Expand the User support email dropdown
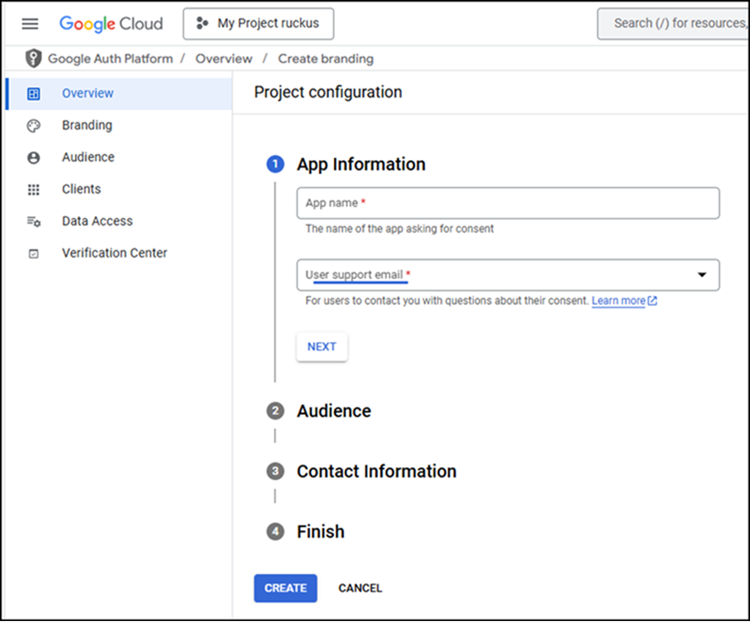This screenshot has height=622, width=750. tap(701, 275)
